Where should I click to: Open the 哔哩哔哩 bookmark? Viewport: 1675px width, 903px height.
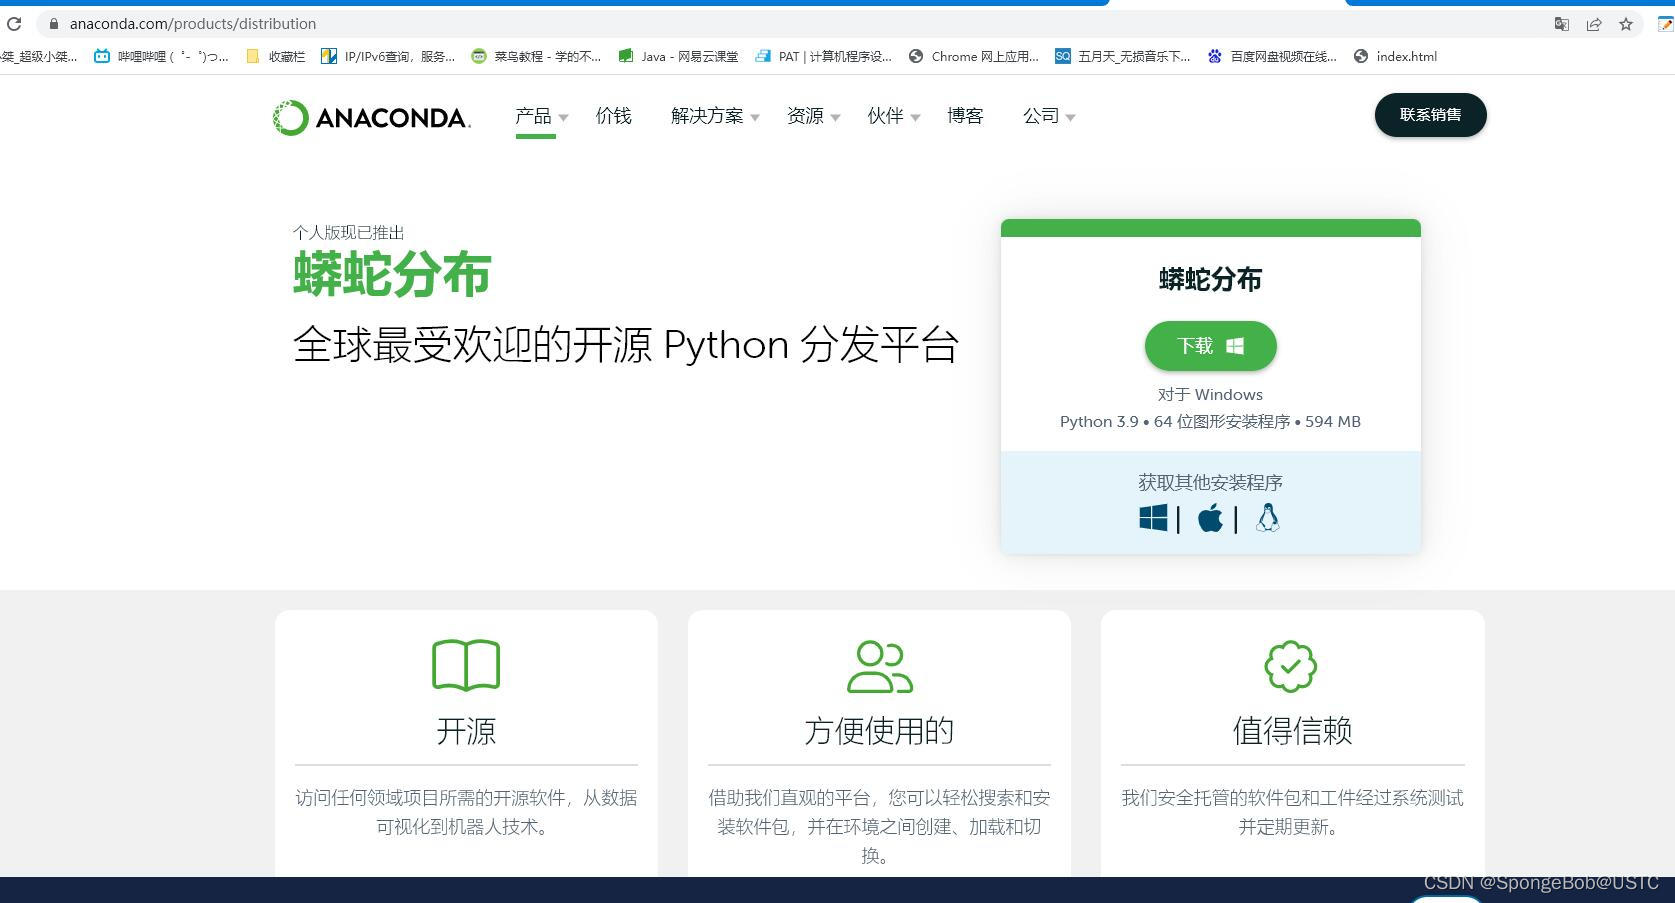coord(160,57)
